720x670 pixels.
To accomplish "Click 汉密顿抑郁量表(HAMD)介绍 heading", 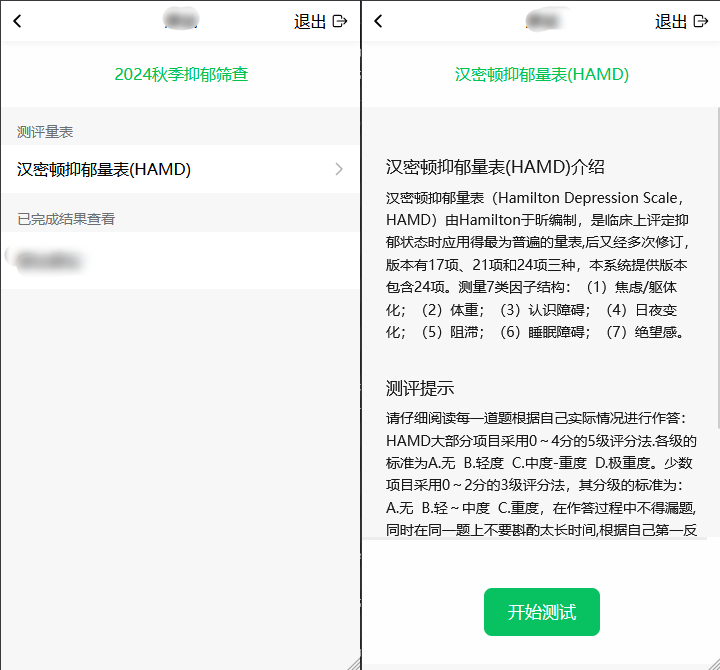I will pos(495,167).
